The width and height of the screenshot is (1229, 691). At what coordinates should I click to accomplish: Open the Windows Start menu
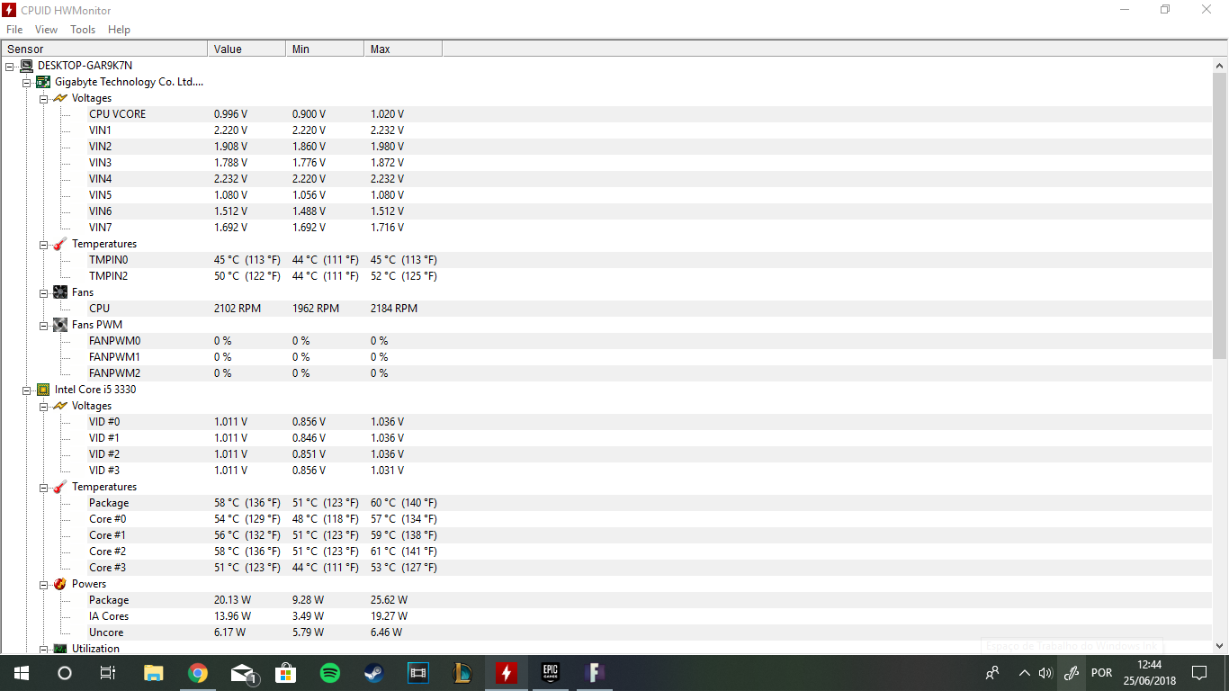[21, 673]
